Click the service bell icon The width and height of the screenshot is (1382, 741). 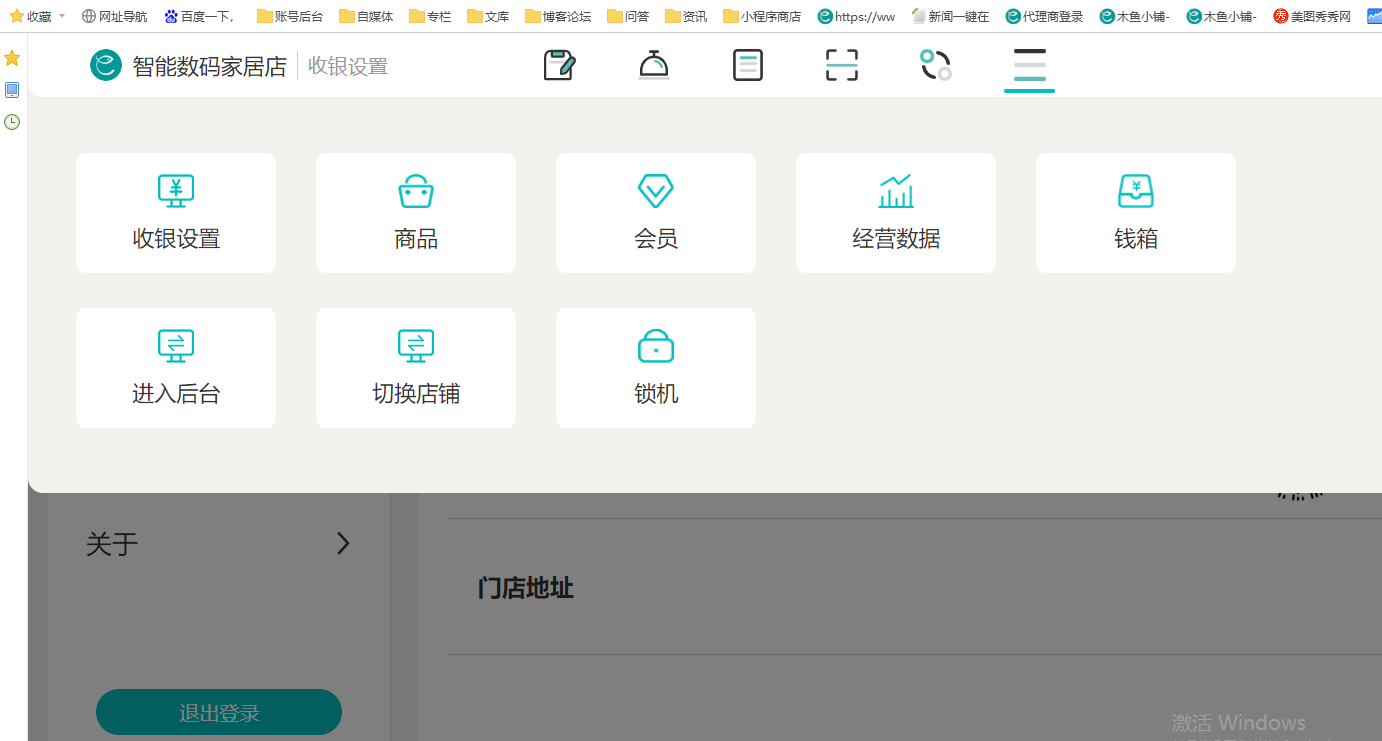click(654, 65)
